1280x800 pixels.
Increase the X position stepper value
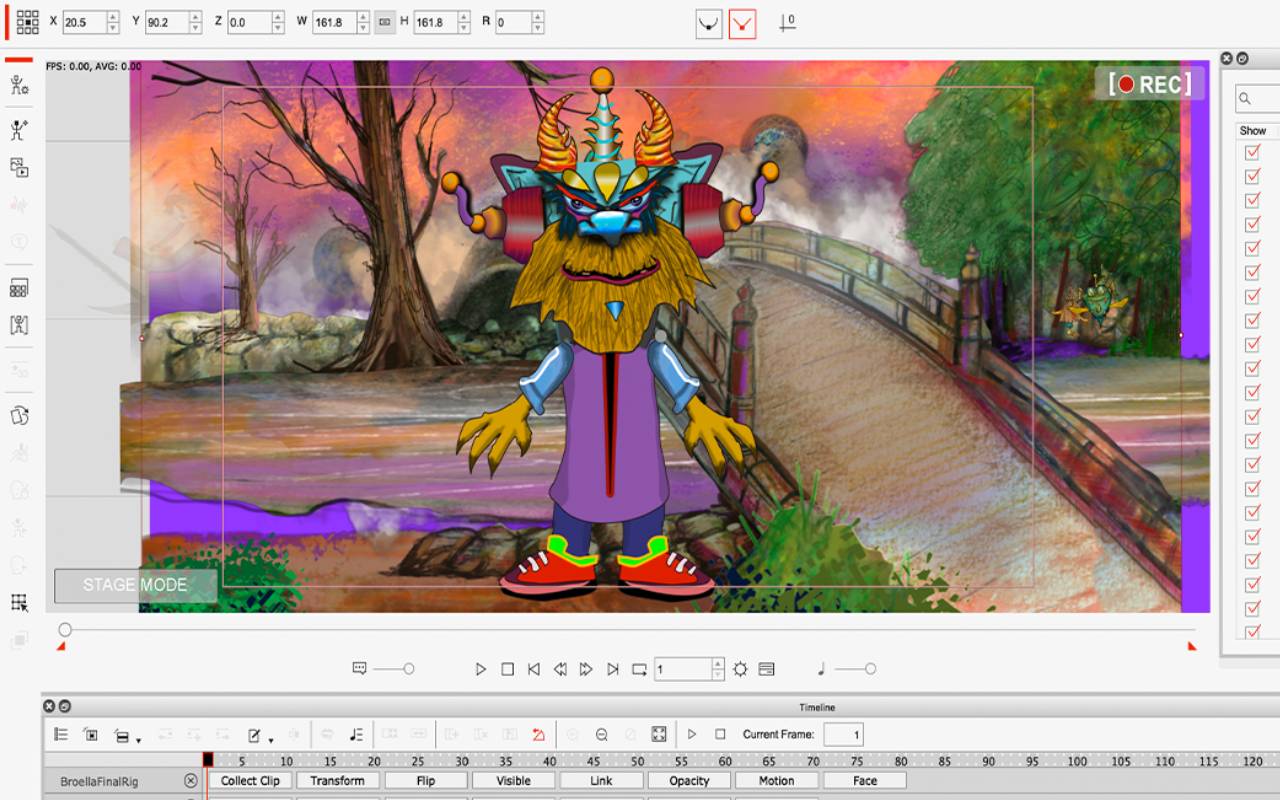[112, 17]
